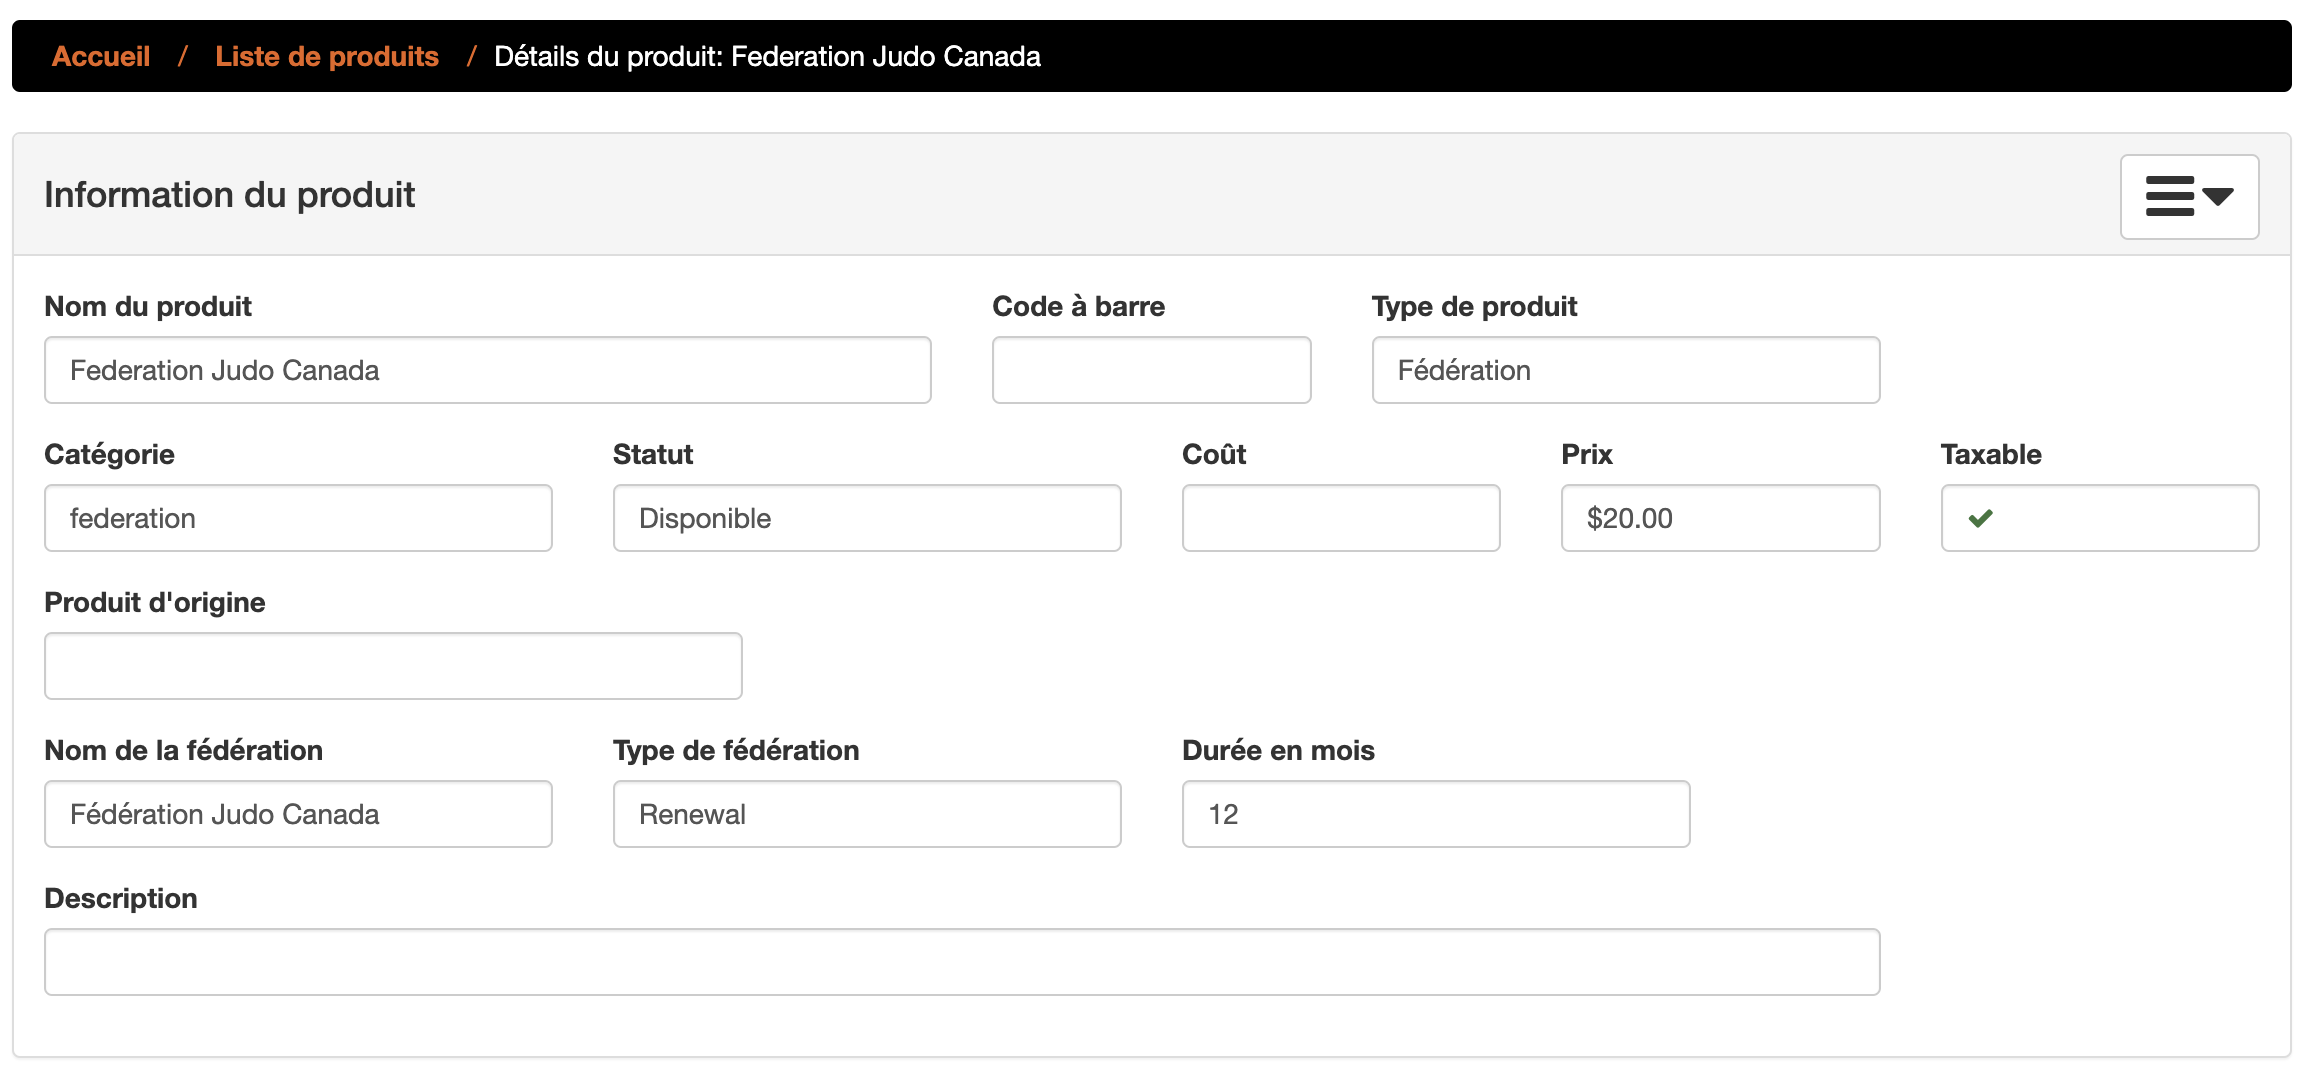Expand the dropdown arrow next to hamburger menu
This screenshot has height=1072, width=2302.
tap(2221, 199)
